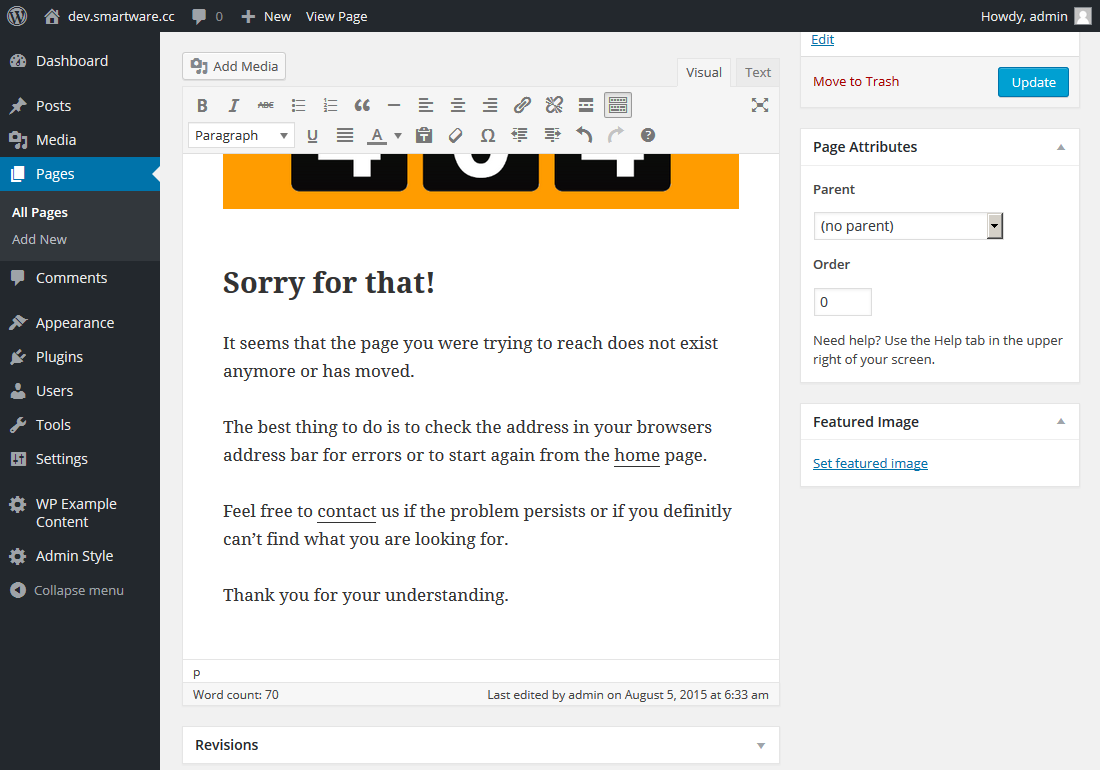Insert the Read More tag
Viewport: 1100px width, 770px height.
(x=586, y=105)
